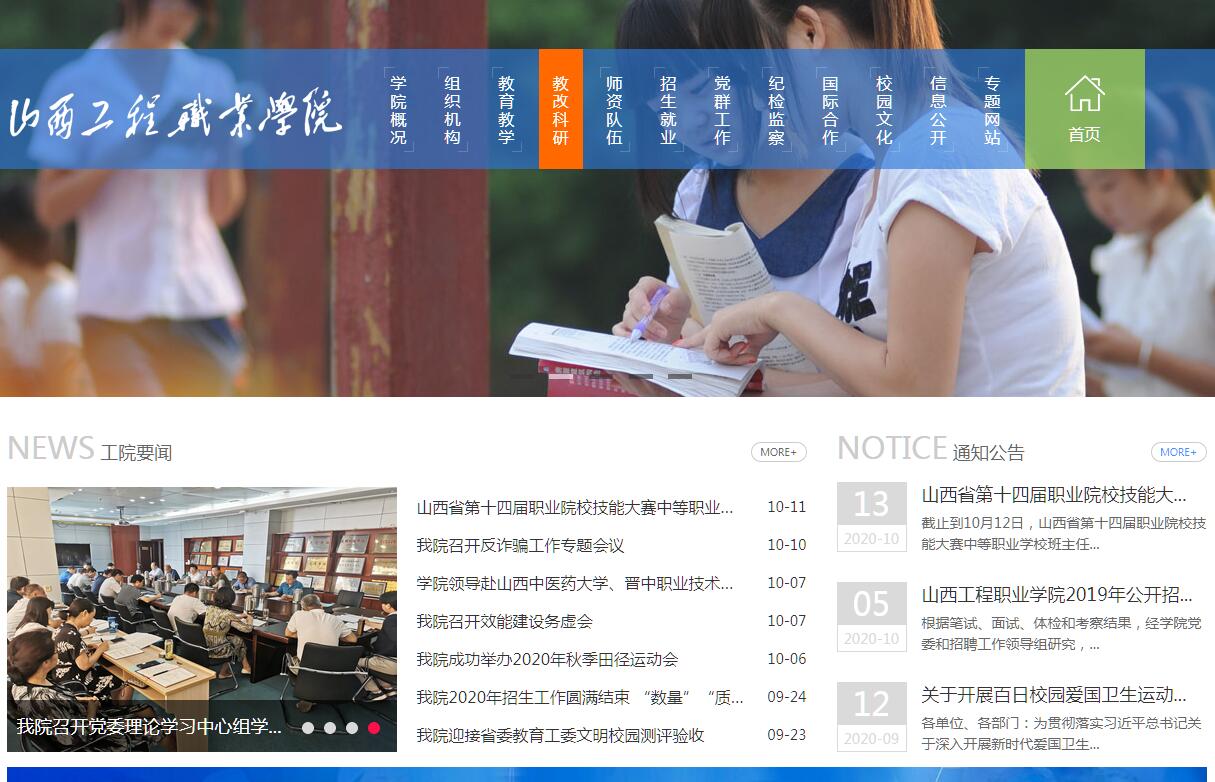This screenshot has height=782, width=1215.
Task: Expand the 组织机构 navigation menu
Action: 453,110
